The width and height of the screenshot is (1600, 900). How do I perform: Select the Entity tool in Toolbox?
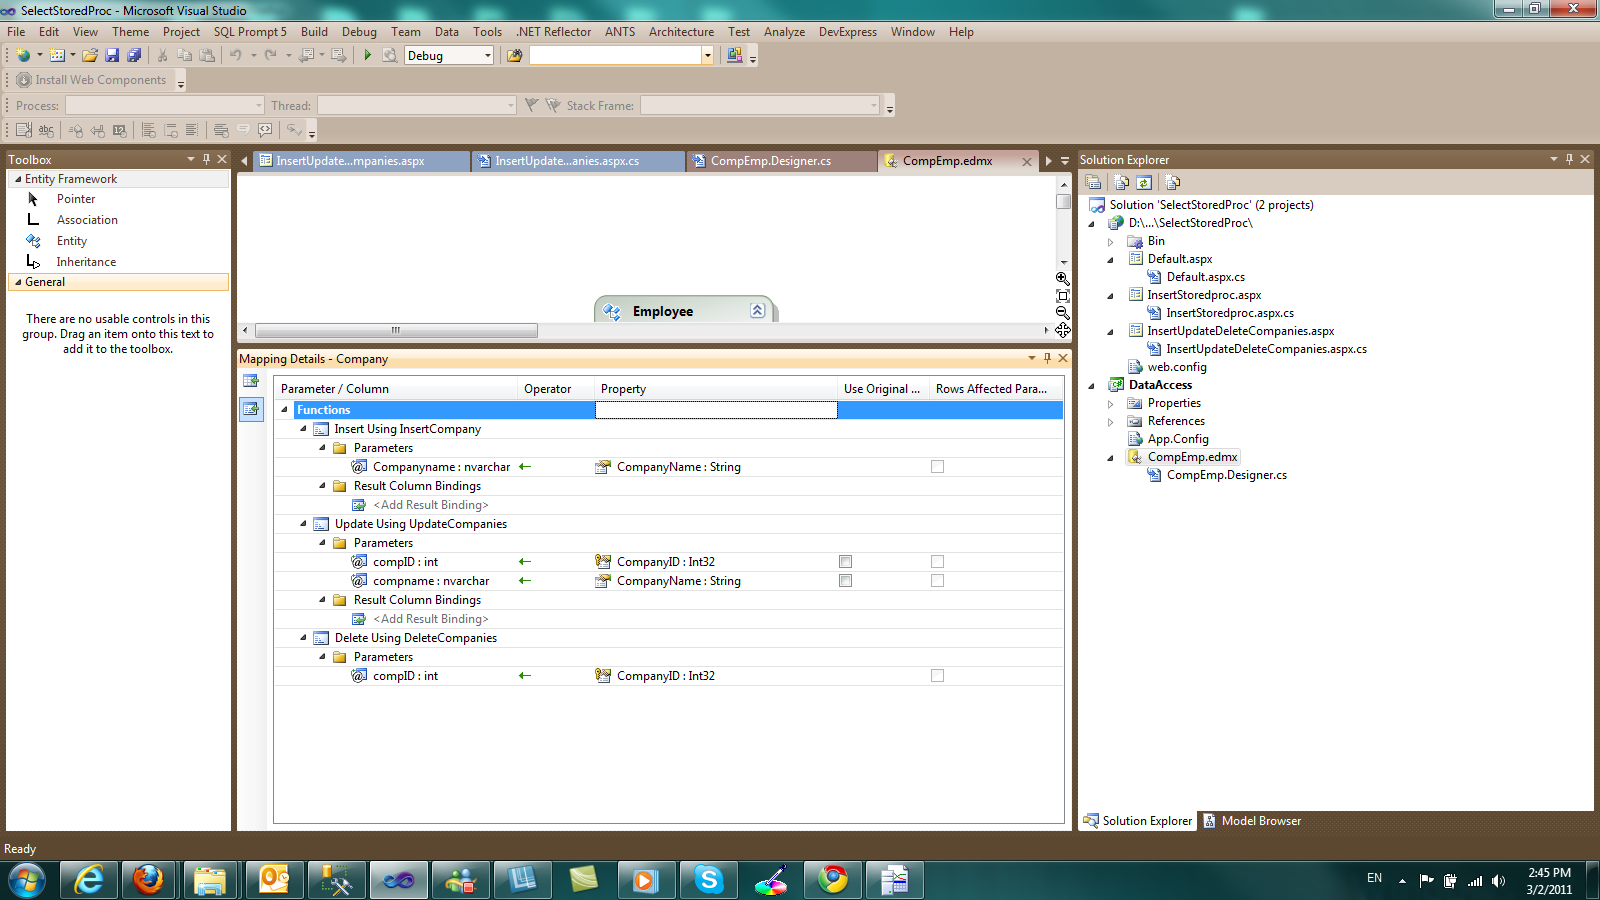(118, 241)
